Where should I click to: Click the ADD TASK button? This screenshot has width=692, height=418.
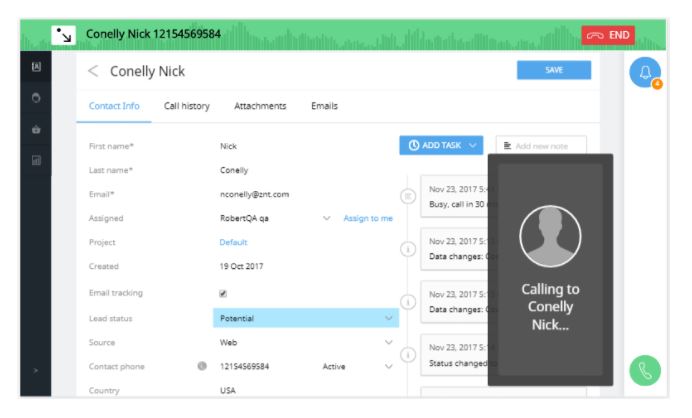pyautogui.click(x=441, y=145)
